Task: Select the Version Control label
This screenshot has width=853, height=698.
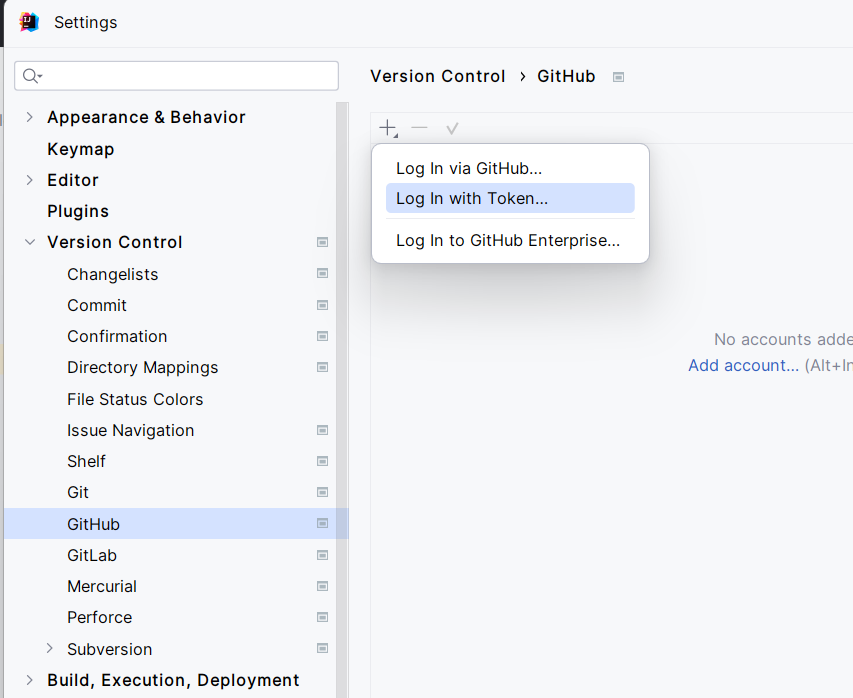Action: (115, 242)
